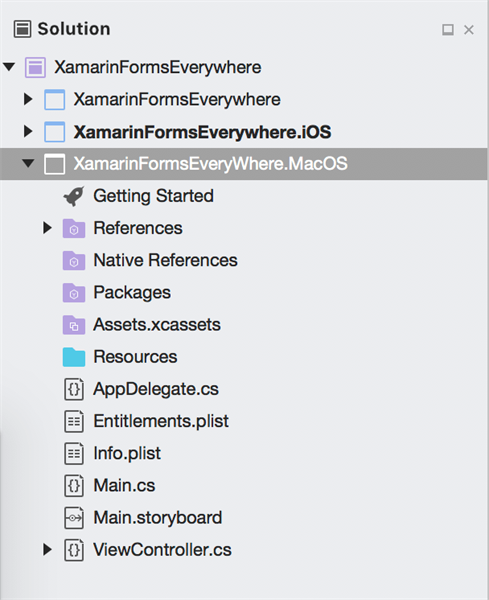Select the XamarinFormsEveryWhere.MacOS label
The image size is (489, 600).
(x=210, y=164)
